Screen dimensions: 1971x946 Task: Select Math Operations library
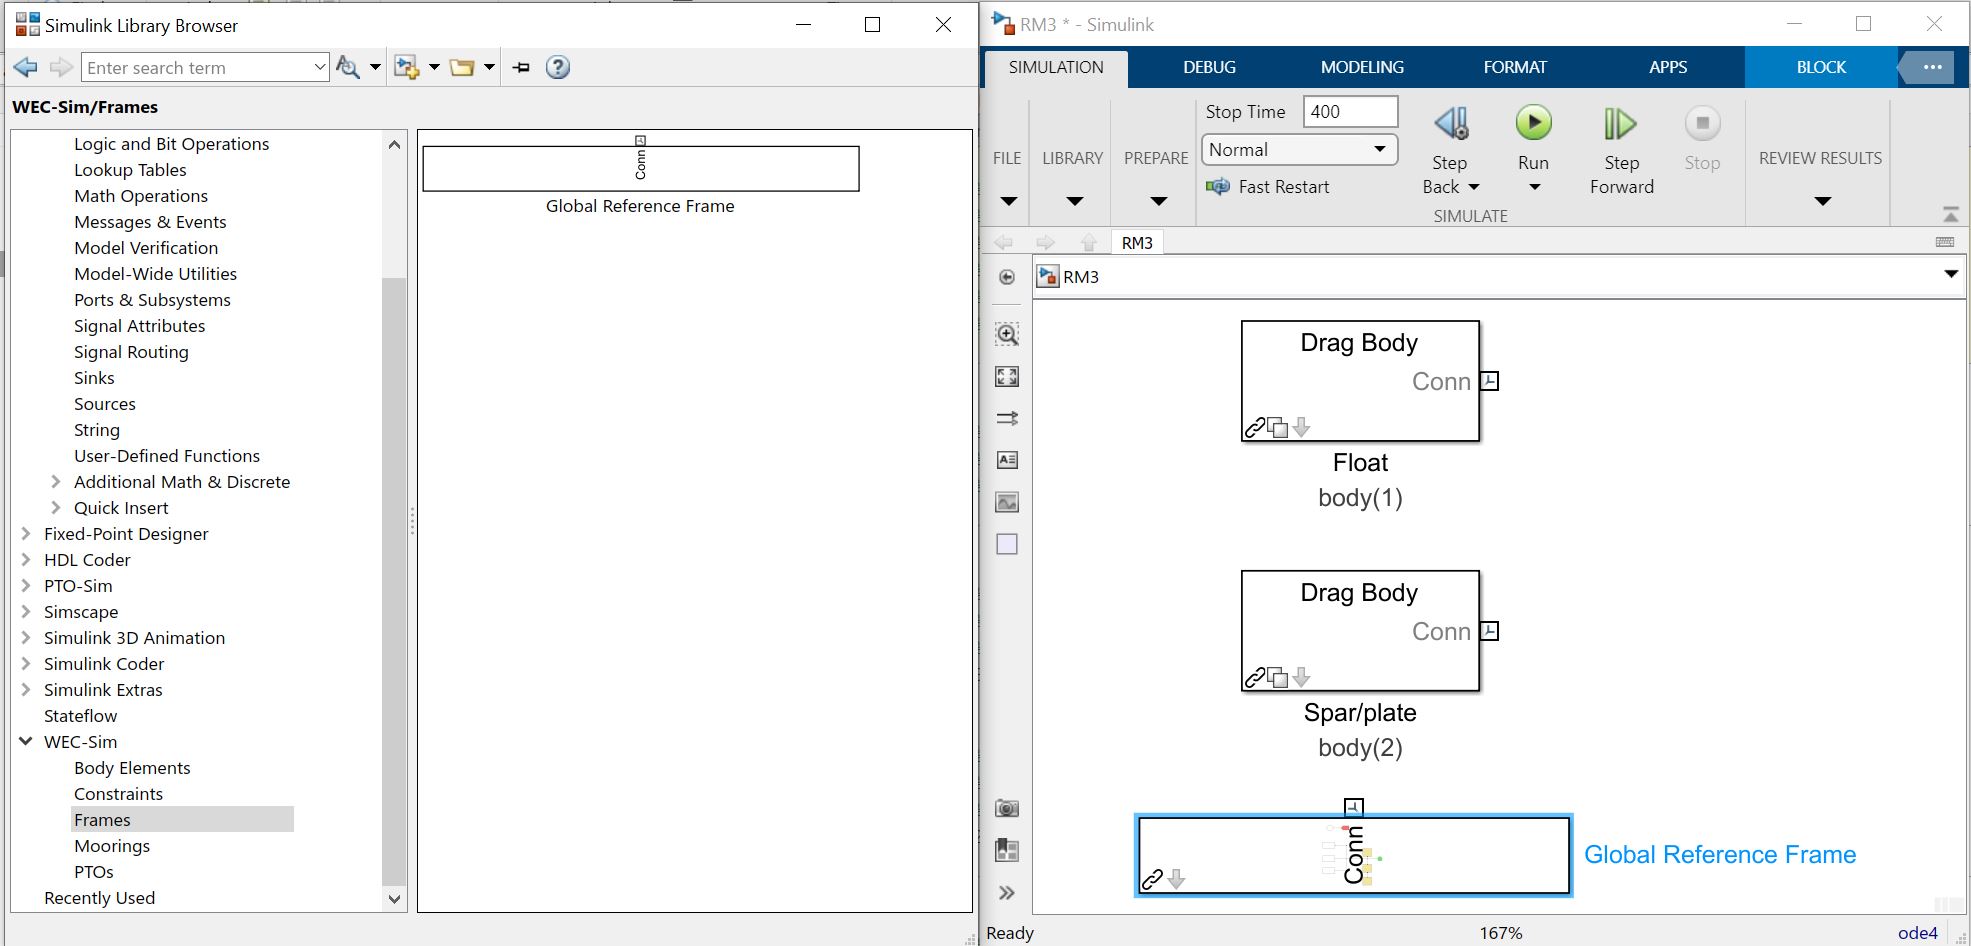pos(141,196)
